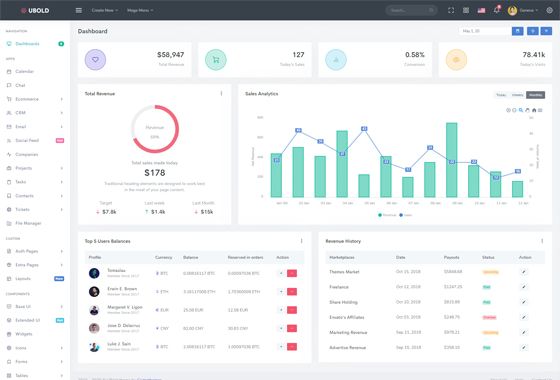Screen dimensions: 560x380
Task: Click the top bar search field
Action: click(411, 10)
